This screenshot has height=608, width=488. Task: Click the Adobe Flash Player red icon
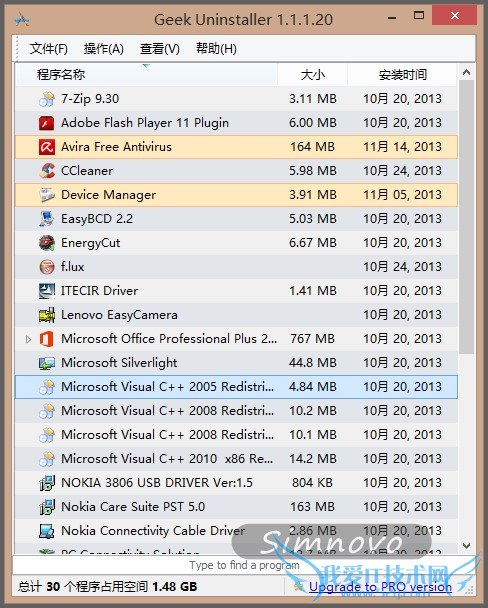click(x=47, y=123)
